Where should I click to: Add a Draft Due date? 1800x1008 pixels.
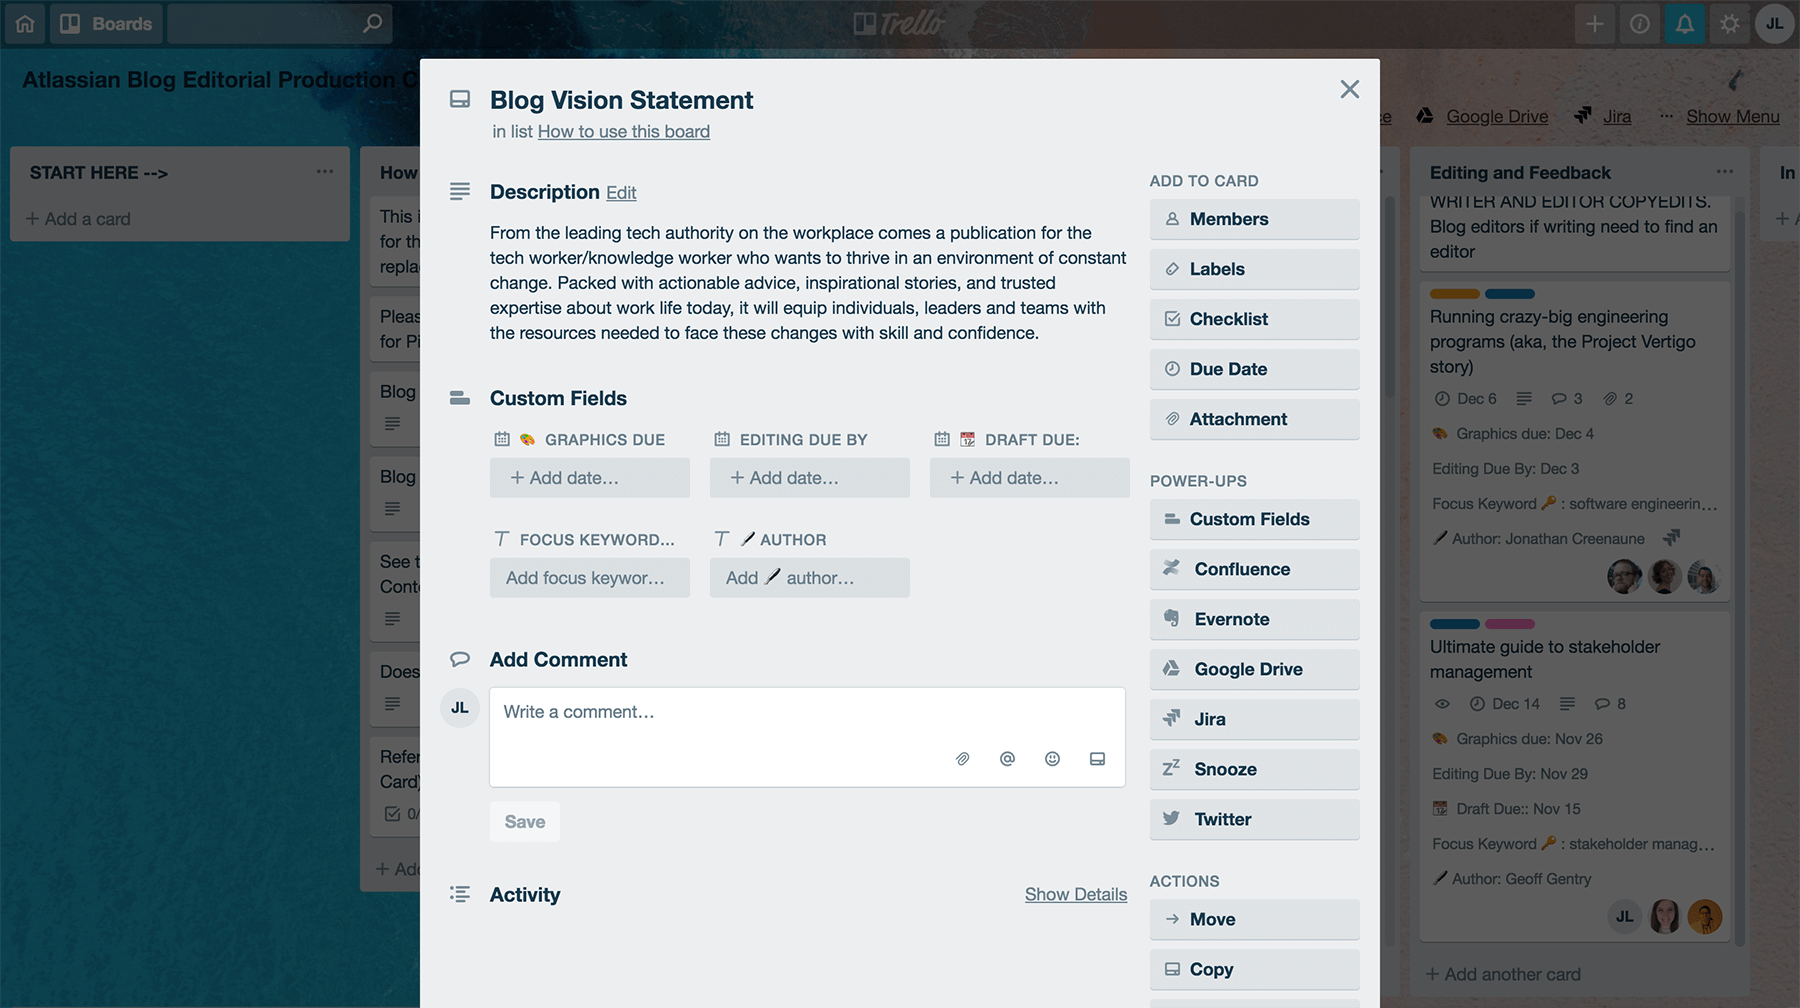click(x=1030, y=478)
